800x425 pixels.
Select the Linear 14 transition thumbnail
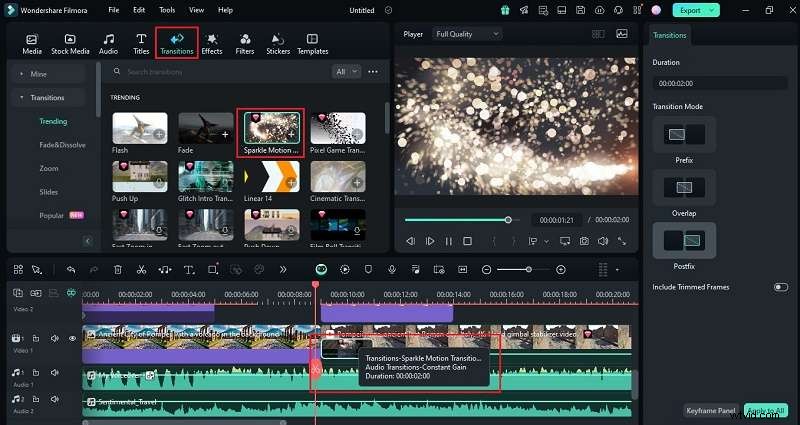pos(272,177)
